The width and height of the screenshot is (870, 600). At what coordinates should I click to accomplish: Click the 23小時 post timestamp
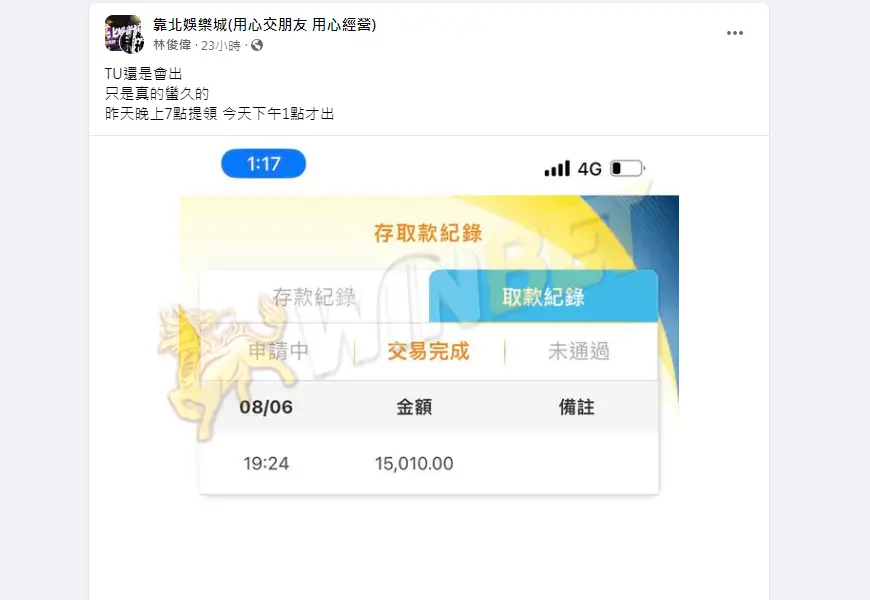[221, 46]
